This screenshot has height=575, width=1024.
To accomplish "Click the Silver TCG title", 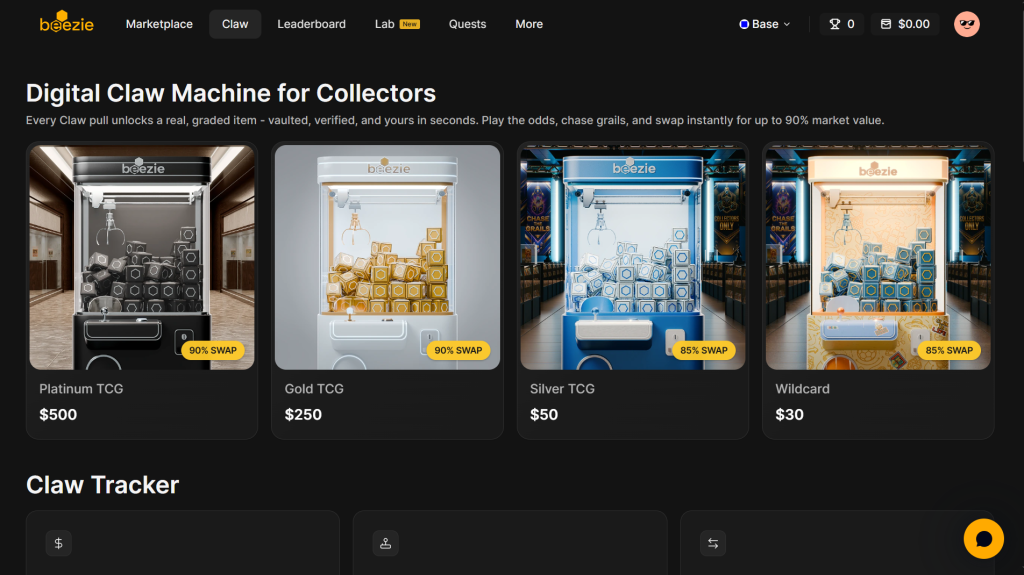I will [562, 389].
